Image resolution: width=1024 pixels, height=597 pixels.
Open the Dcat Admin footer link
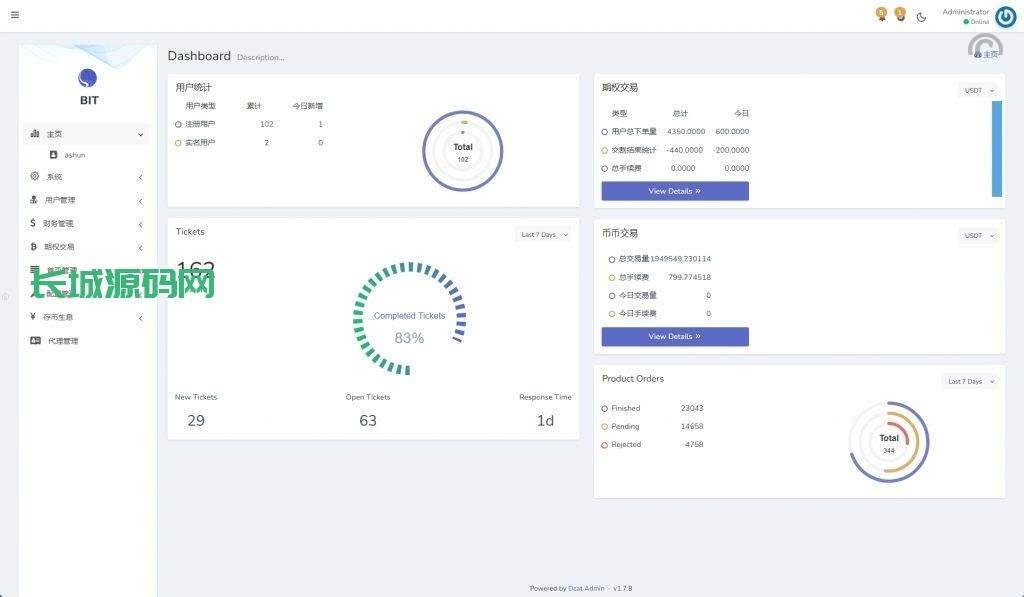(586, 588)
